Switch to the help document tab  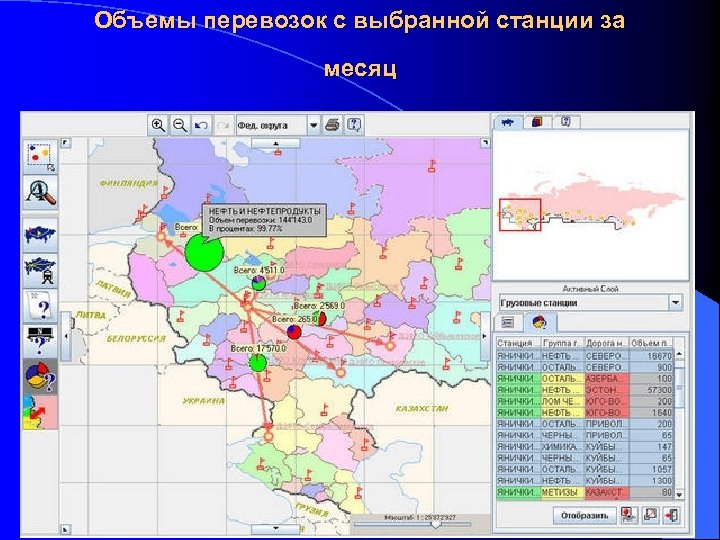coord(566,122)
